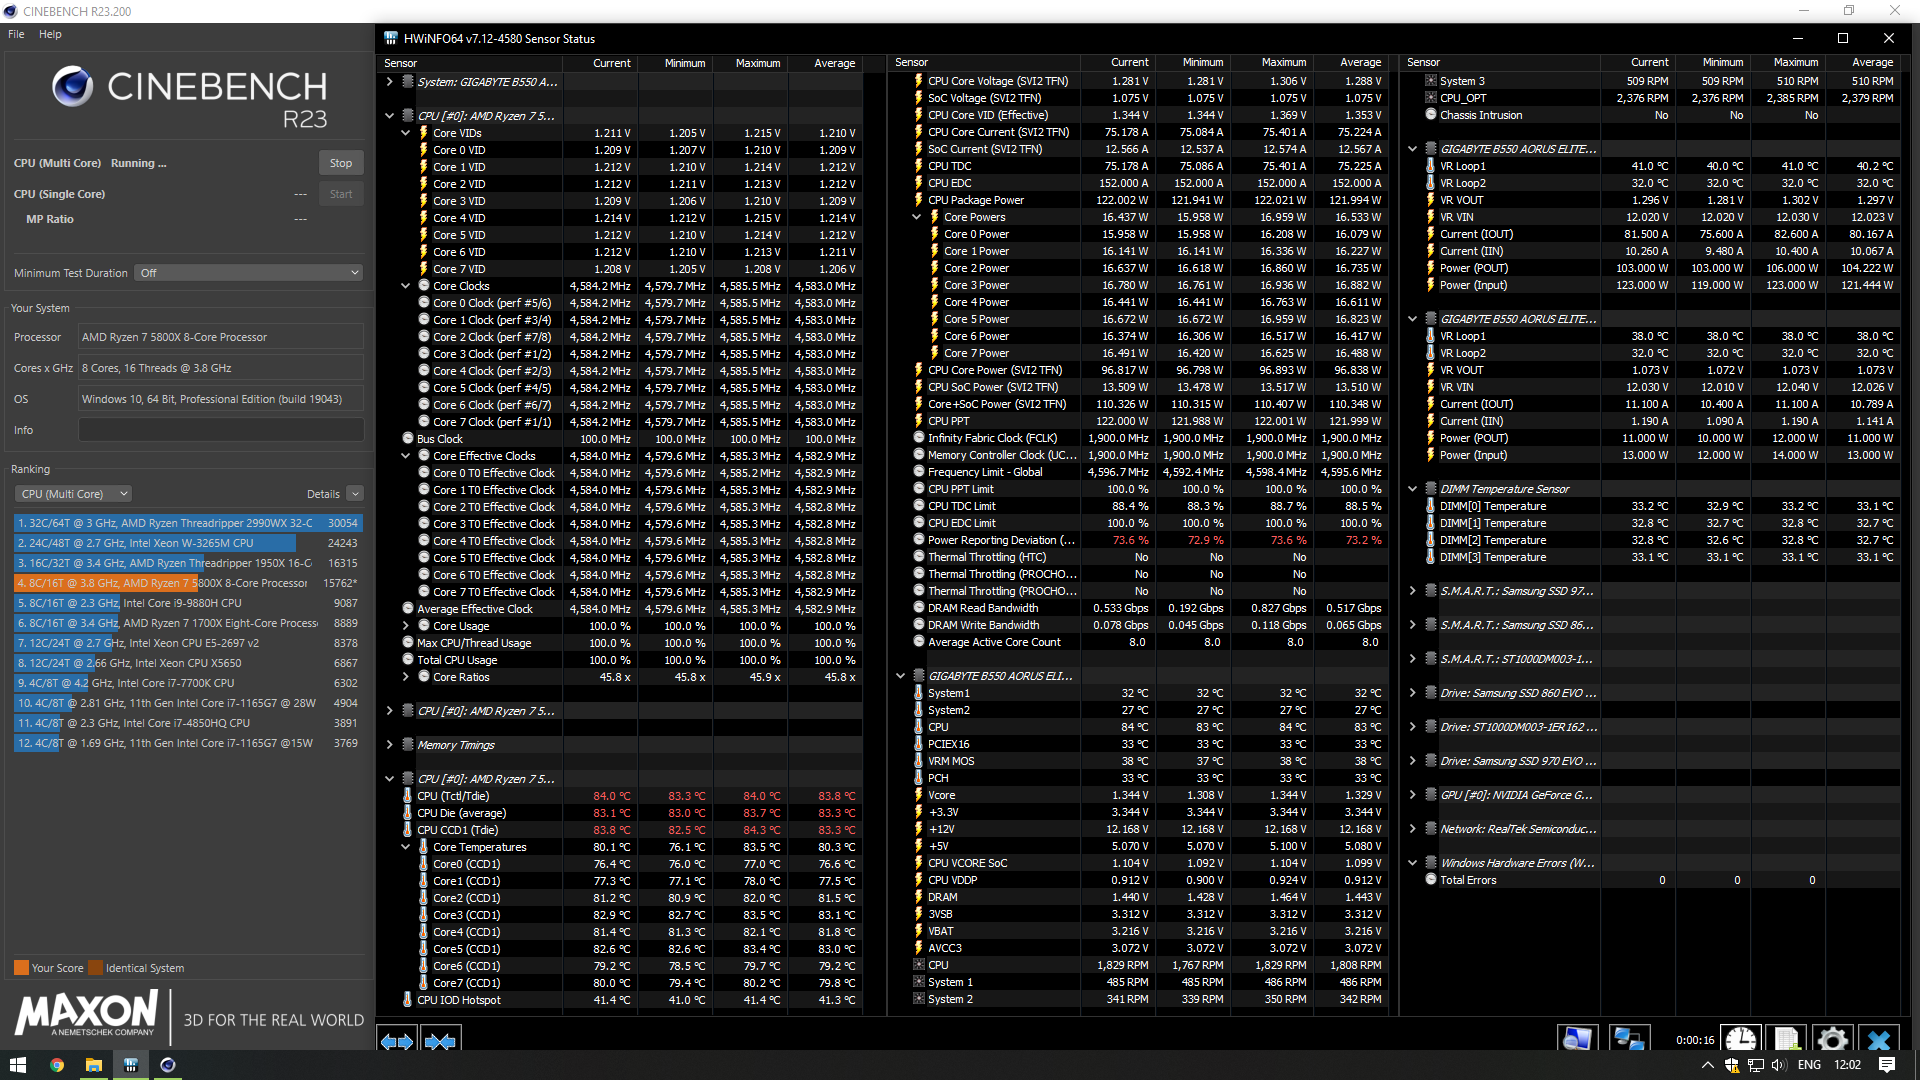Click the HWiNFO clock reset timer icon

point(1740,1040)
